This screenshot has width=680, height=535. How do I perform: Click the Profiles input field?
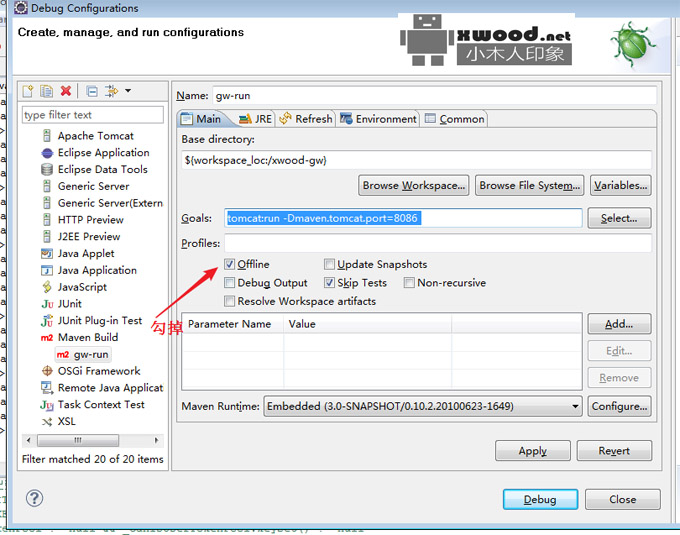click(x=438, y=243)
